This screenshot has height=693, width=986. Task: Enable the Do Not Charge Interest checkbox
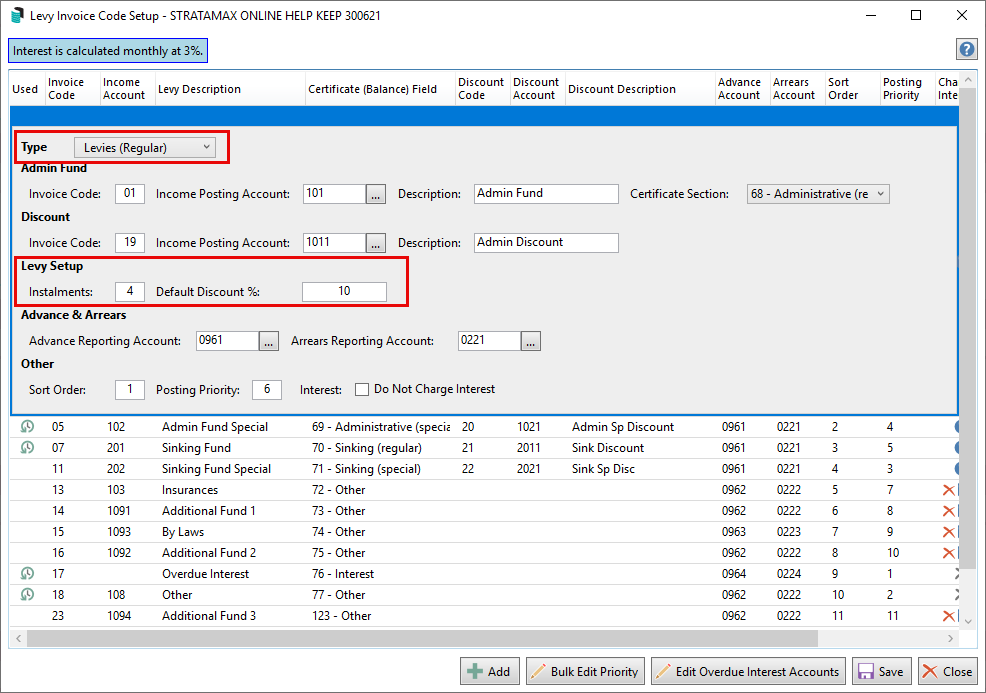tap(362, 389)
